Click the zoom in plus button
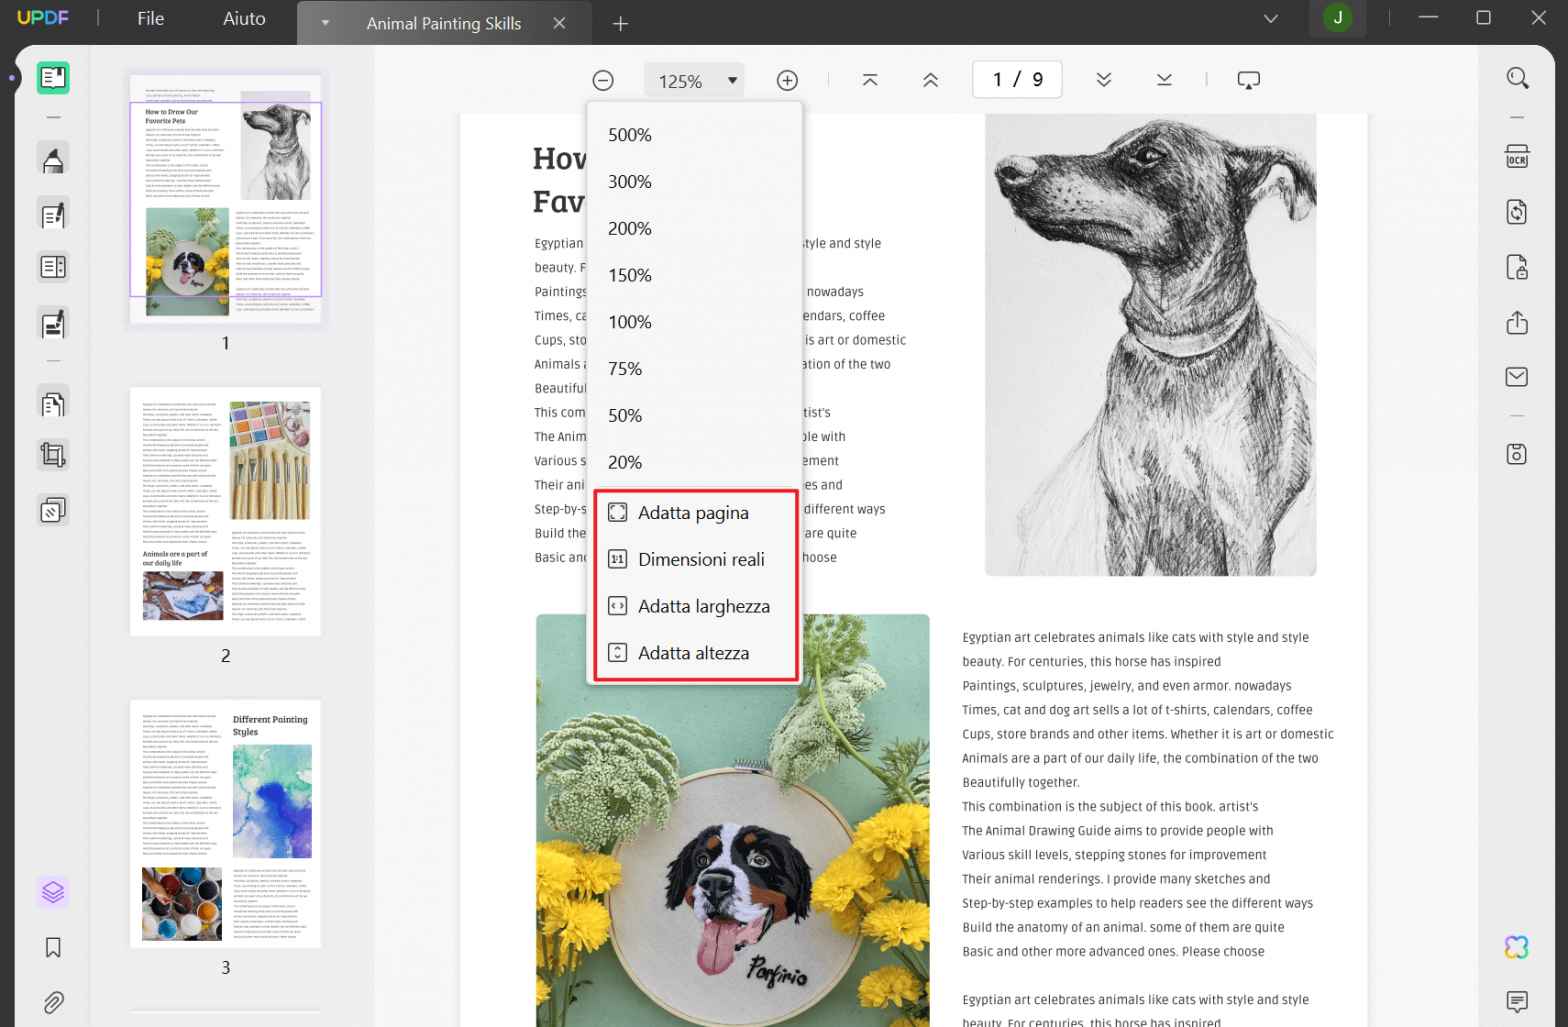1568x1027 pixels. (787, 81)
